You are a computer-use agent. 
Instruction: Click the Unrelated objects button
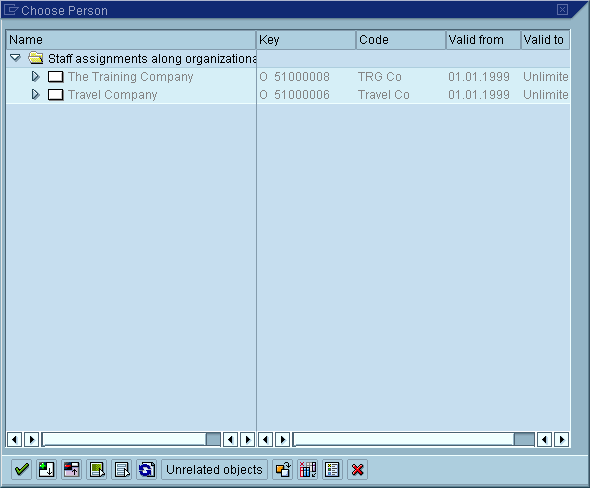214,469
